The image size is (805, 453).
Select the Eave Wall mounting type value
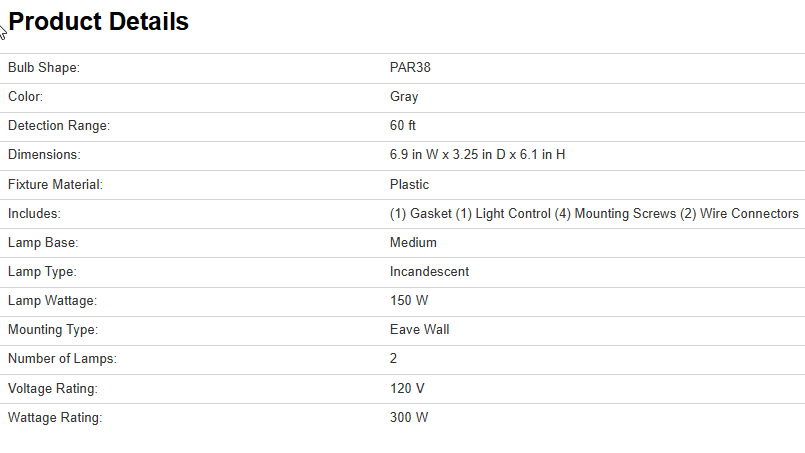point(419,329)
